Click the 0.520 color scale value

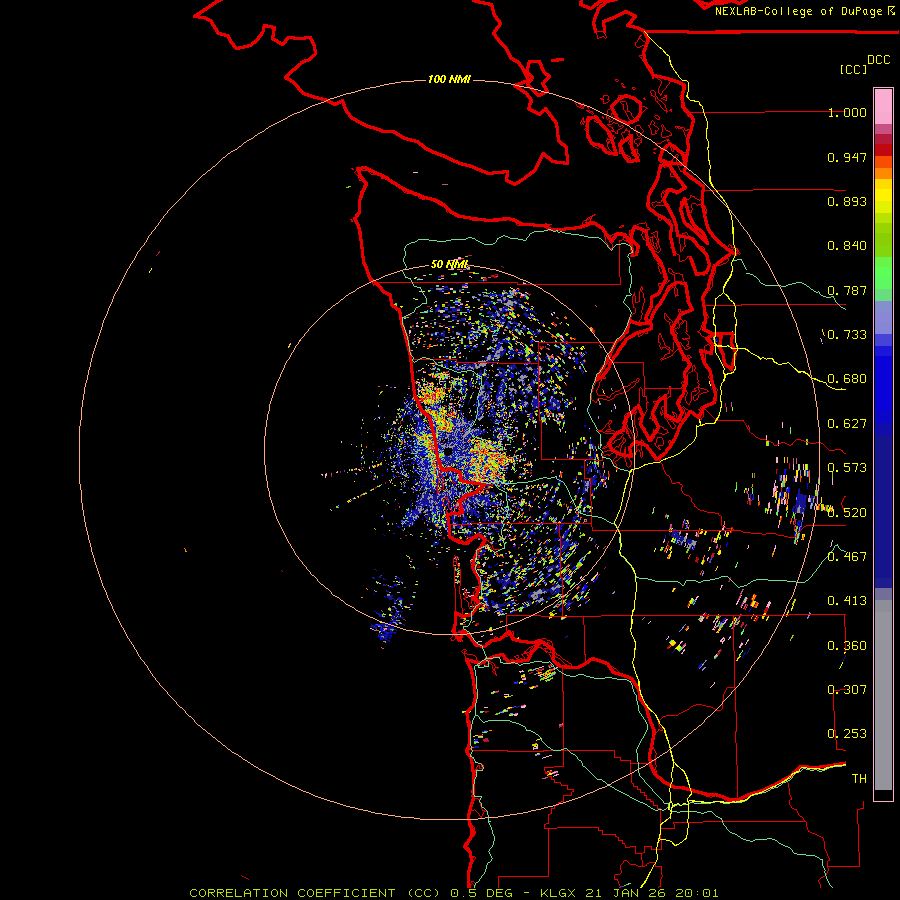847,513
